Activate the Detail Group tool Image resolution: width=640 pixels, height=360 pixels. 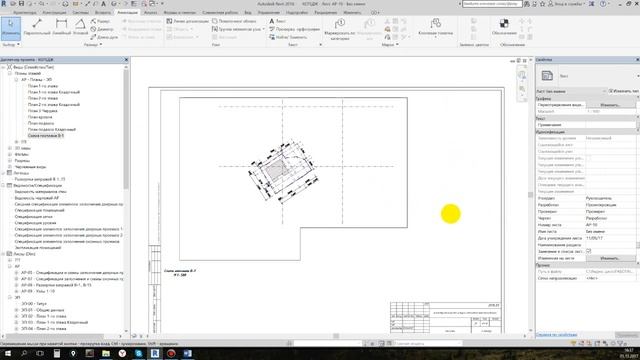(238, 29)
